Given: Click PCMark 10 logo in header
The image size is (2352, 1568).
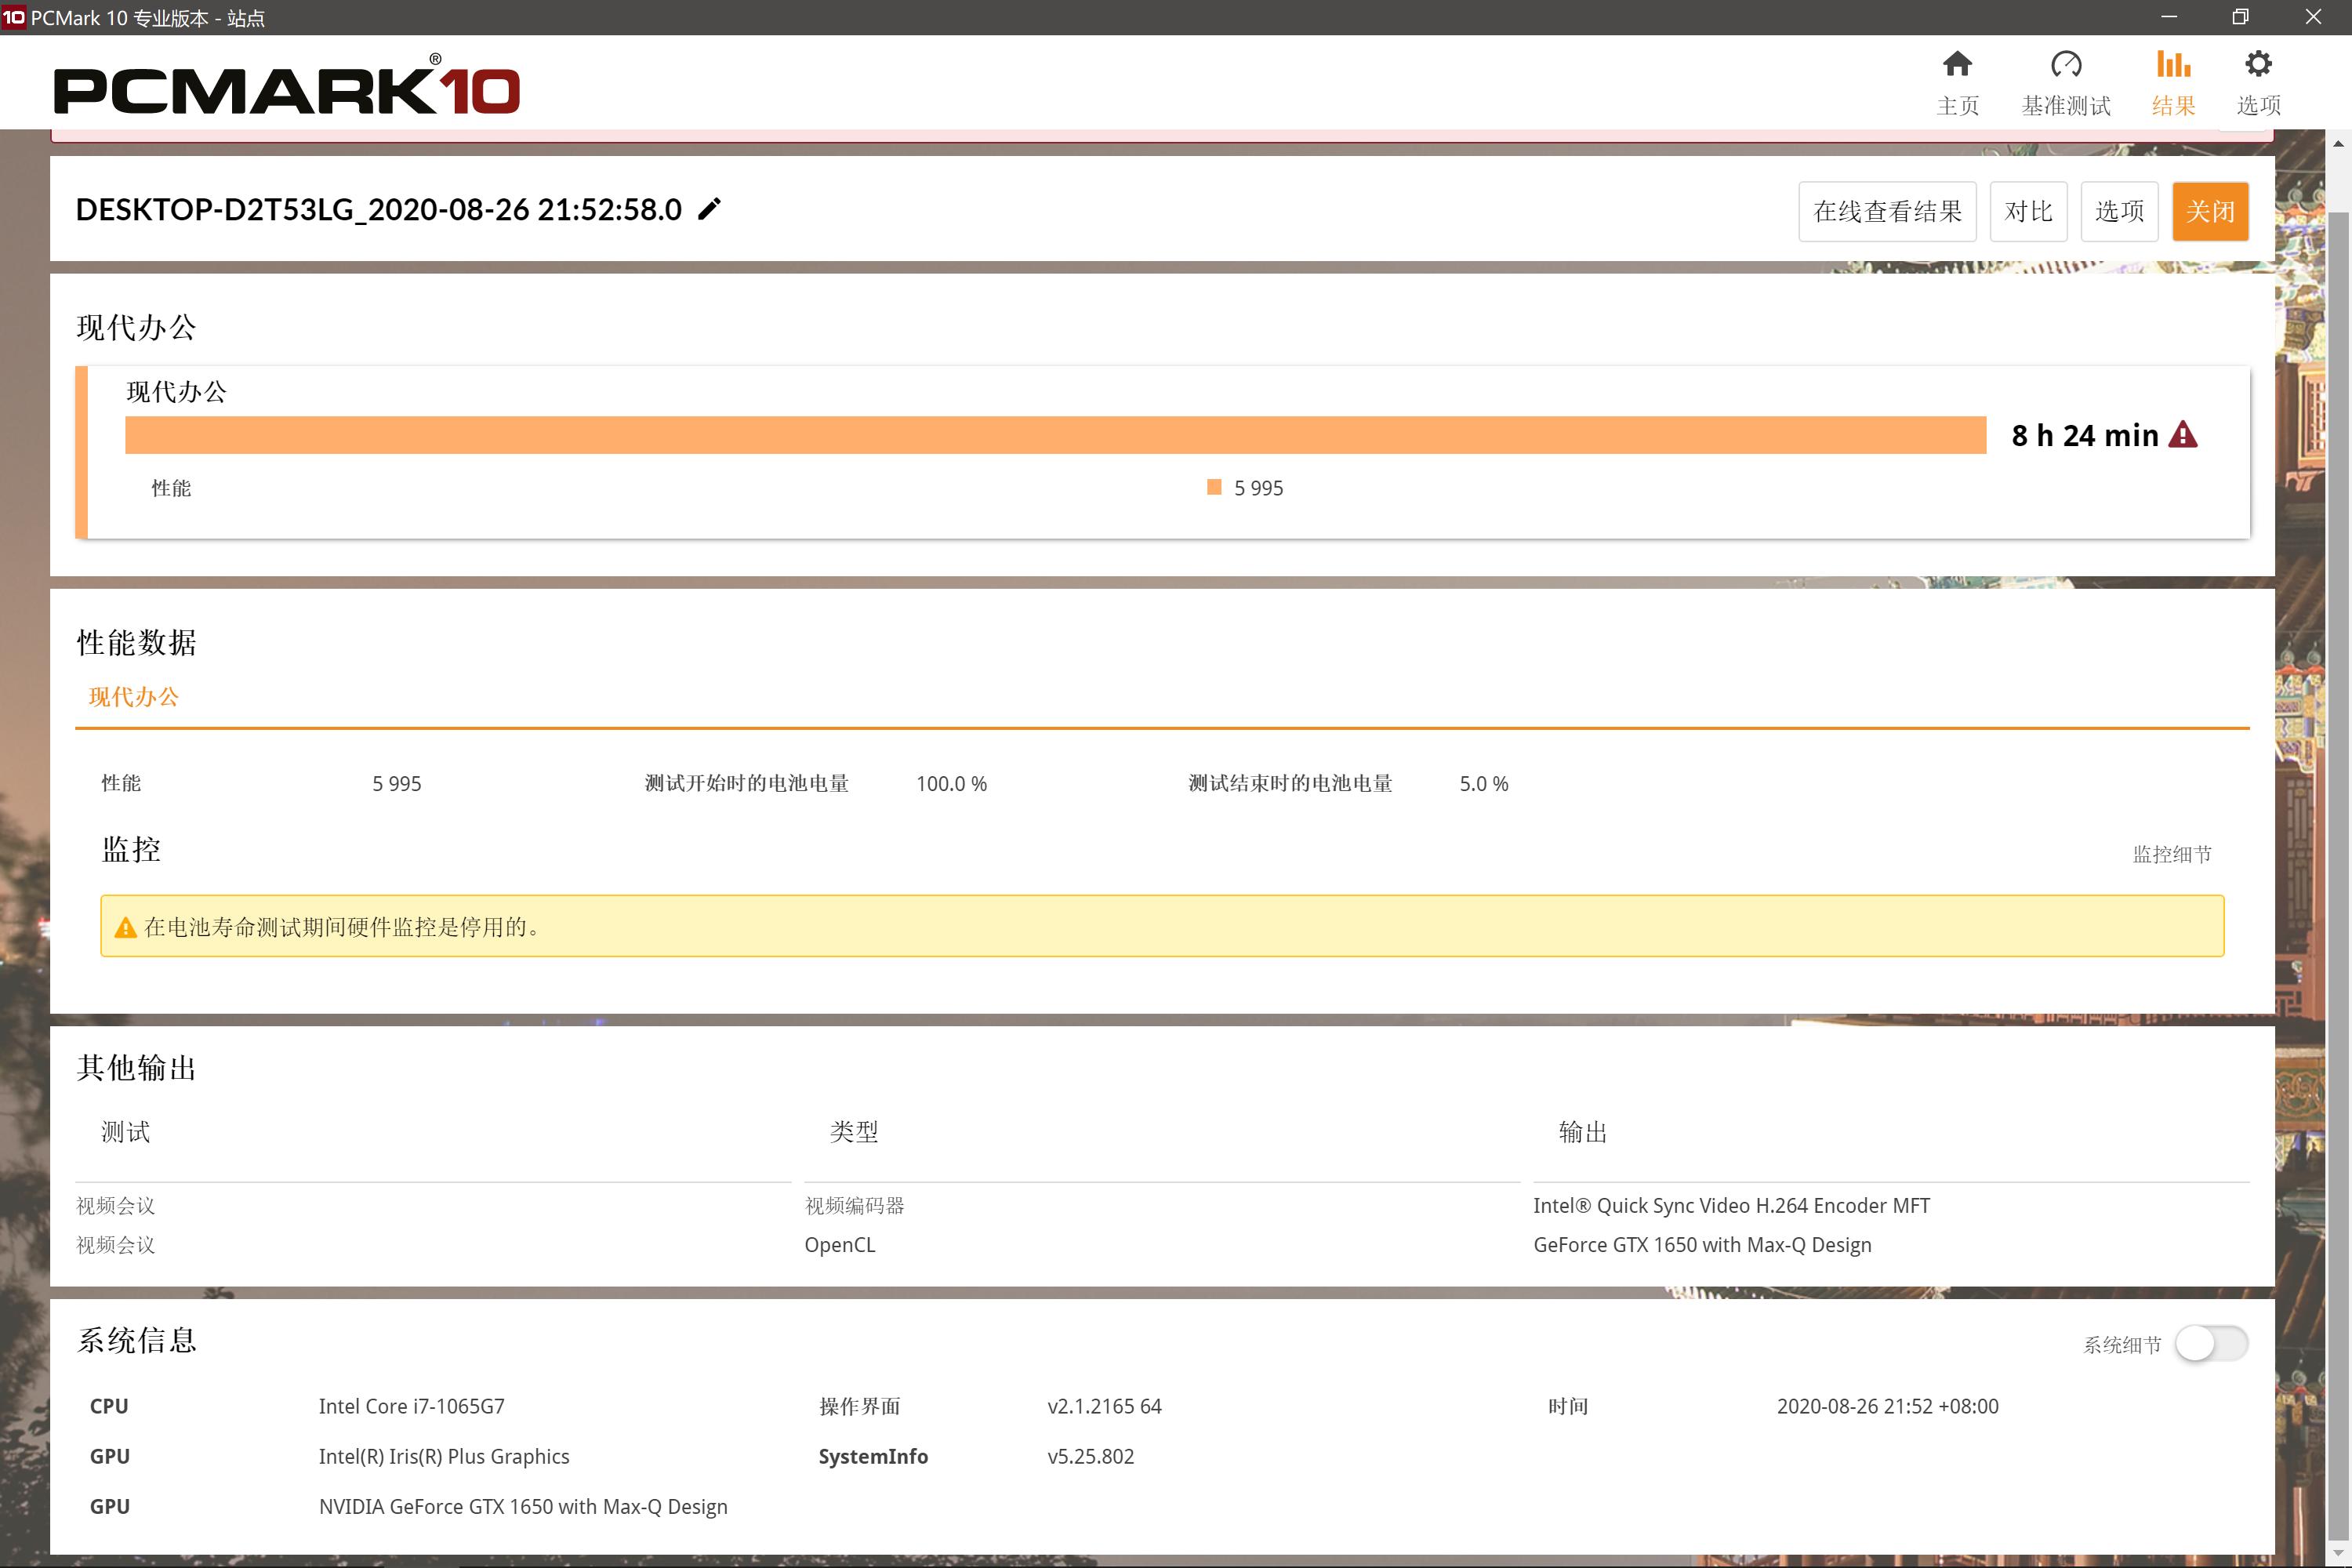Looking at the screenshot, I should (286, 89).
